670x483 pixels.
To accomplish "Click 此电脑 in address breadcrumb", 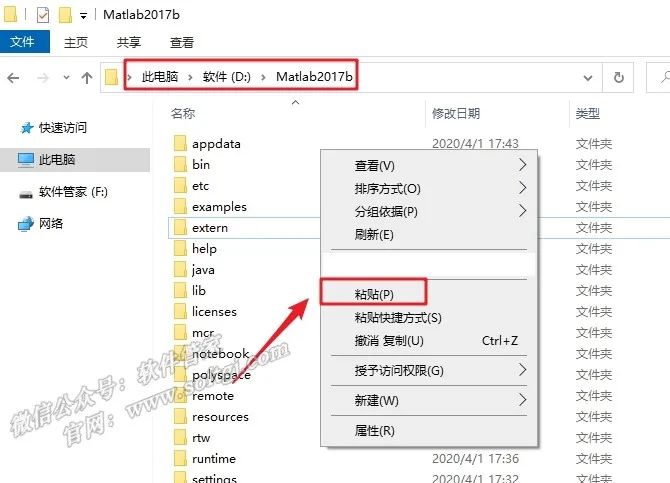I will [160, 77].
